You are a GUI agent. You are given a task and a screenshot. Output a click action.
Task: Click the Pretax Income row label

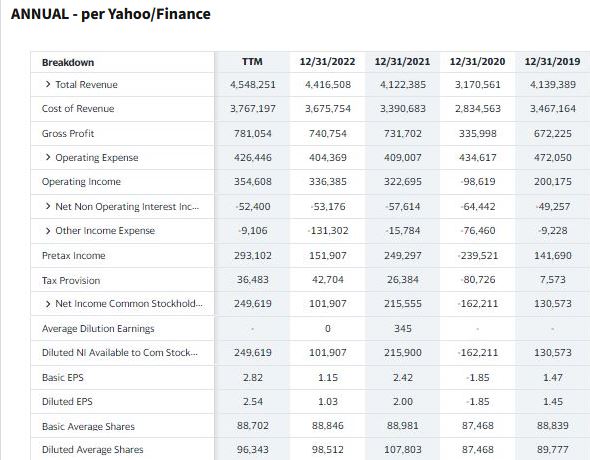tap(74, 256)
